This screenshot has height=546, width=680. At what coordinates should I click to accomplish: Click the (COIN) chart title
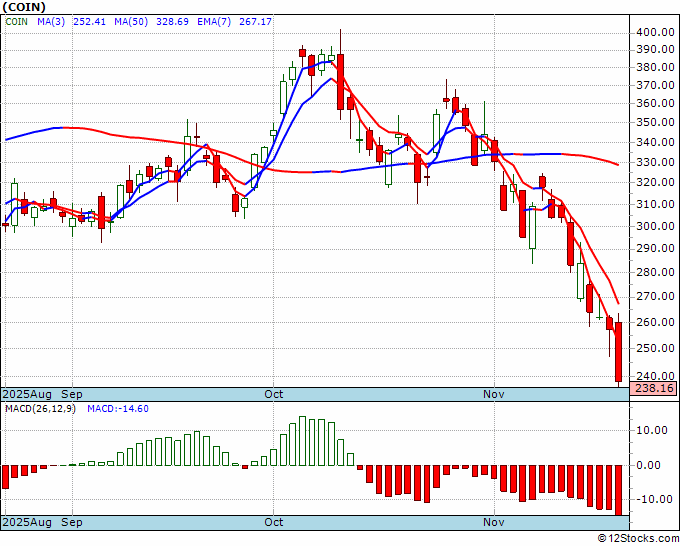click(x=24, y=7)
